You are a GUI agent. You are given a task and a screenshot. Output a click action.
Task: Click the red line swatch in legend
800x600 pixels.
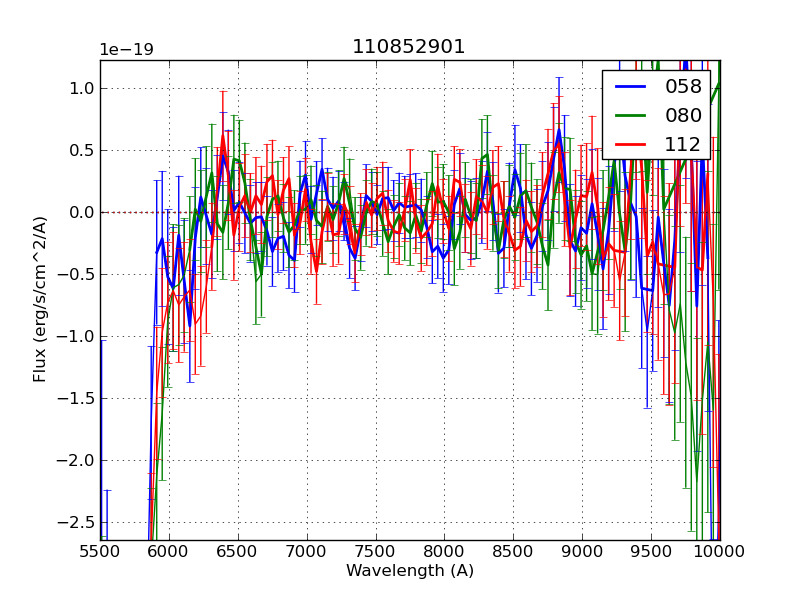(630, 145)
